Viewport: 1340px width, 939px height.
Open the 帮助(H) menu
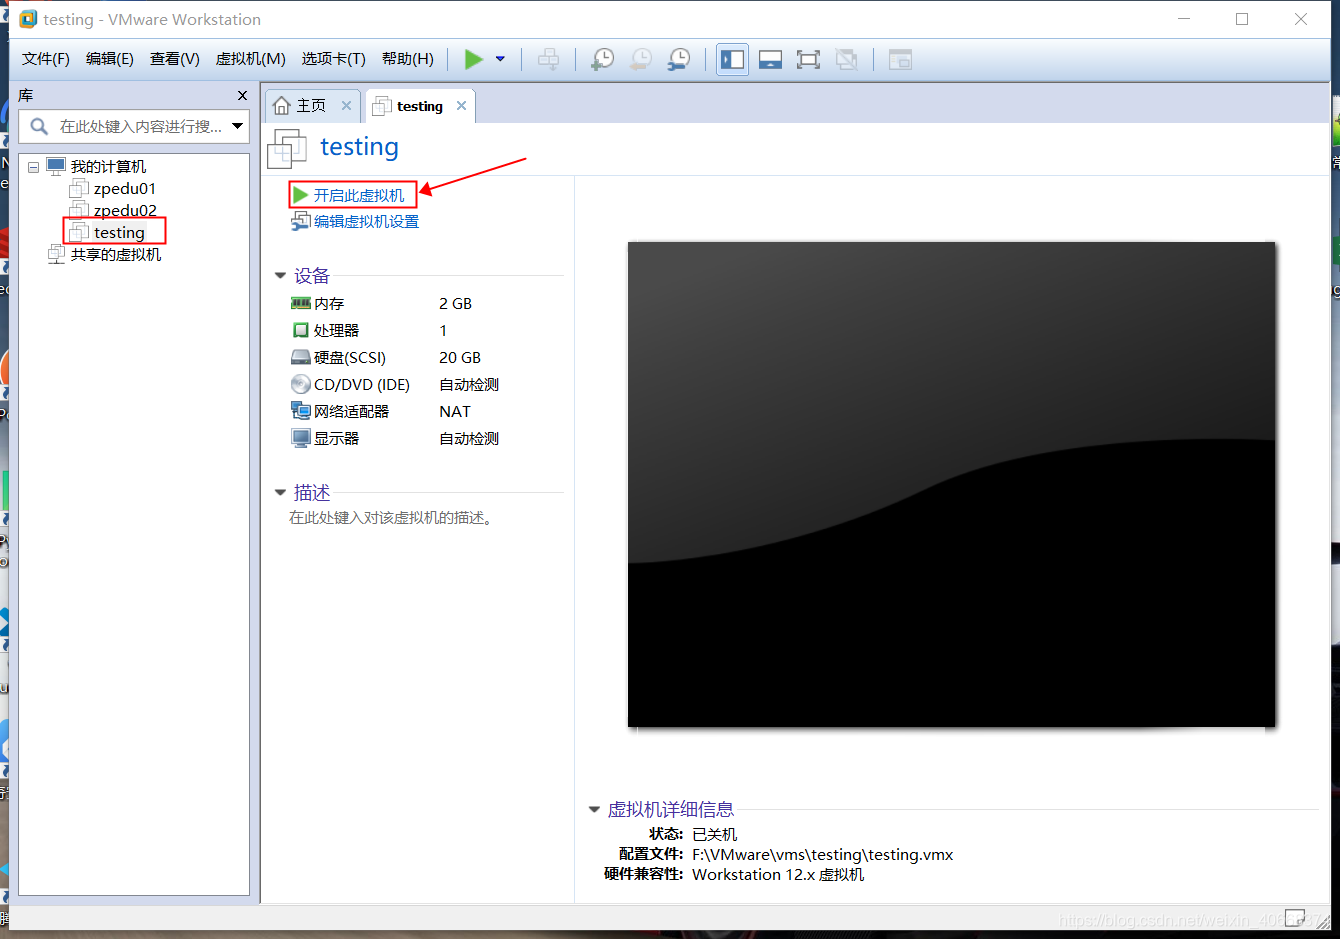pyautogui.click(x=408, y=59)
